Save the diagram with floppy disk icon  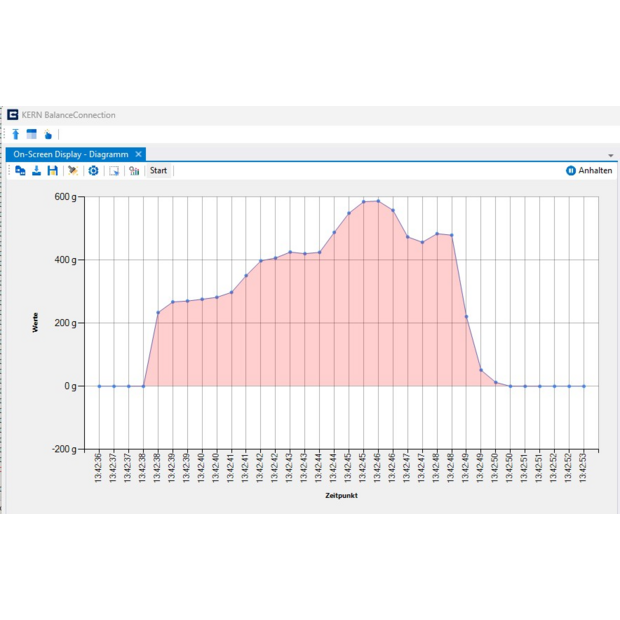point(52,171)
